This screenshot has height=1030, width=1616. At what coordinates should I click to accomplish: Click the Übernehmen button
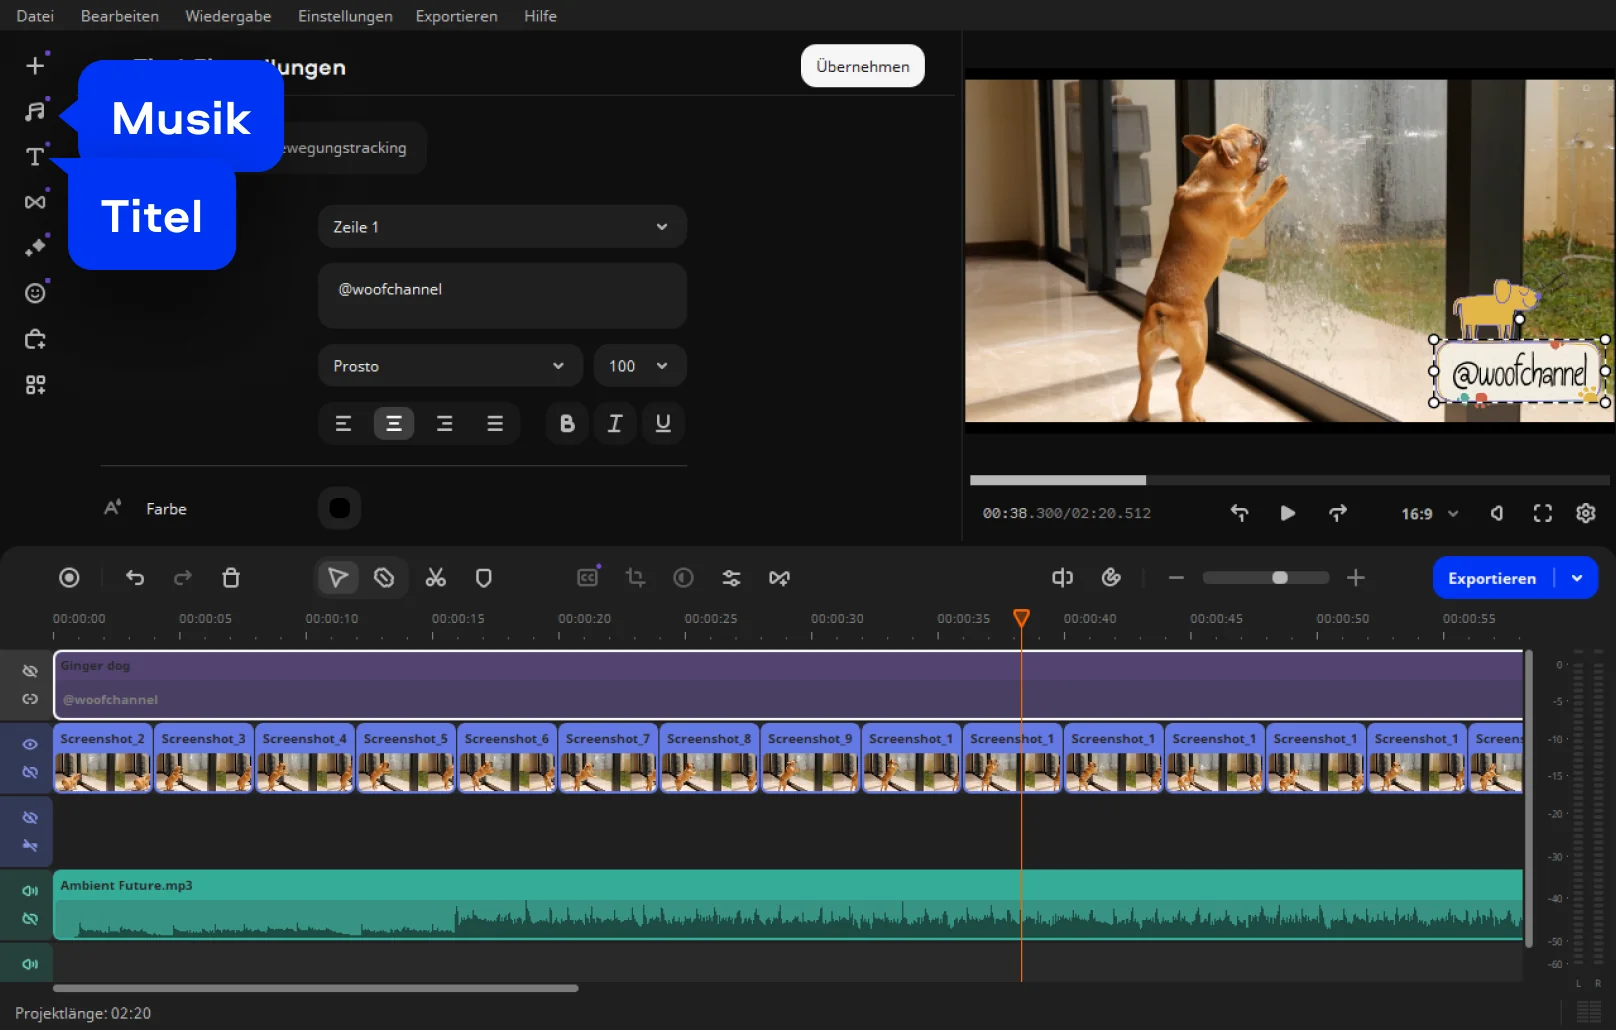tap(862, 66)
